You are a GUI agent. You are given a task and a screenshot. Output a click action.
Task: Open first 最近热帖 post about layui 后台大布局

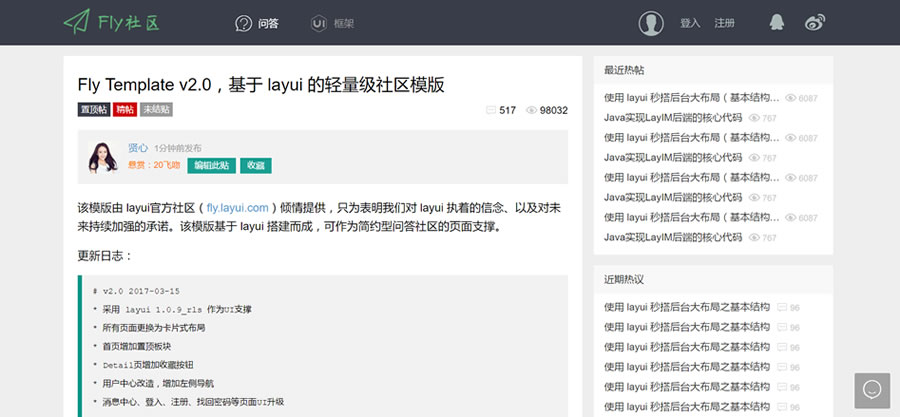(x=692, y=98)
